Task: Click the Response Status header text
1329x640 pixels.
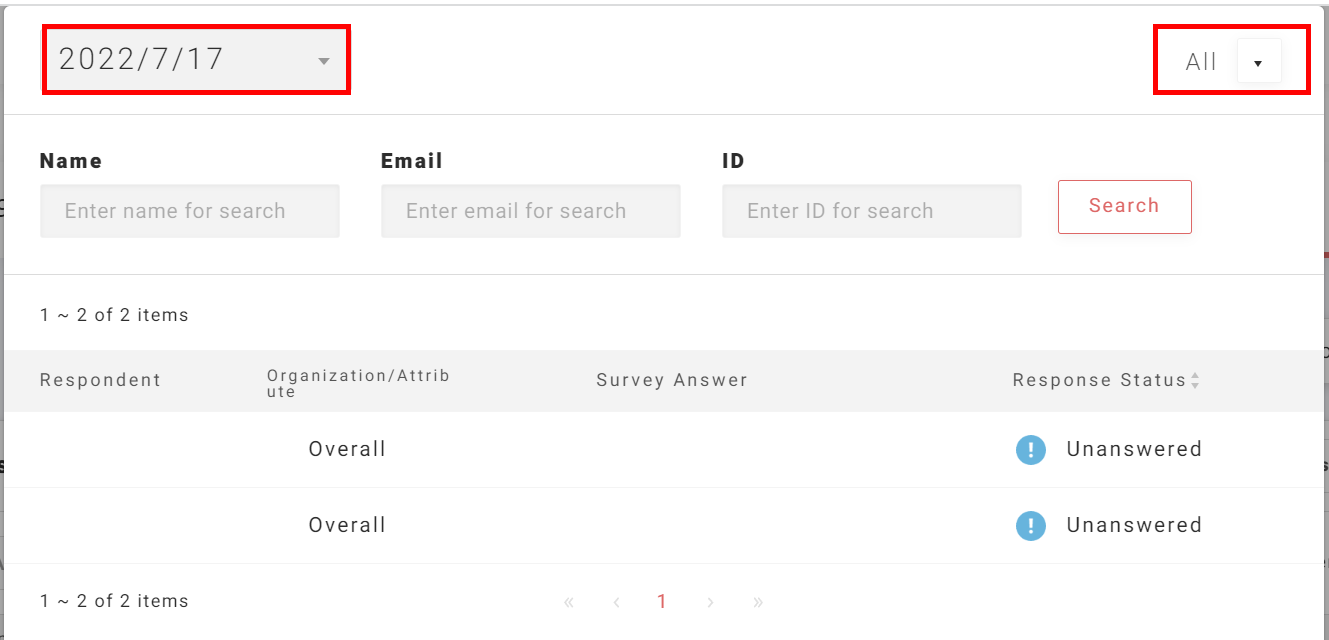Action: pyautogui.click(x=1099, y=380)
